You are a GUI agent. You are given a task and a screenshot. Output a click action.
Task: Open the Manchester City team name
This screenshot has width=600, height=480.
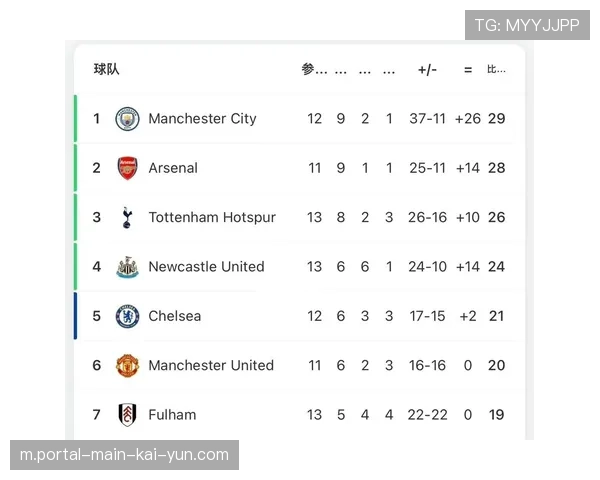tap(202, 119)
